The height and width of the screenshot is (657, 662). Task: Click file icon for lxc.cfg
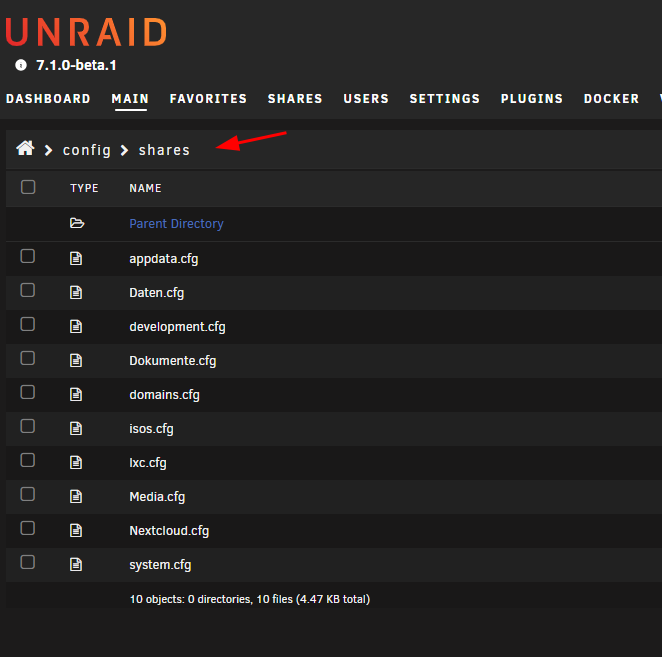click(76, 462)
